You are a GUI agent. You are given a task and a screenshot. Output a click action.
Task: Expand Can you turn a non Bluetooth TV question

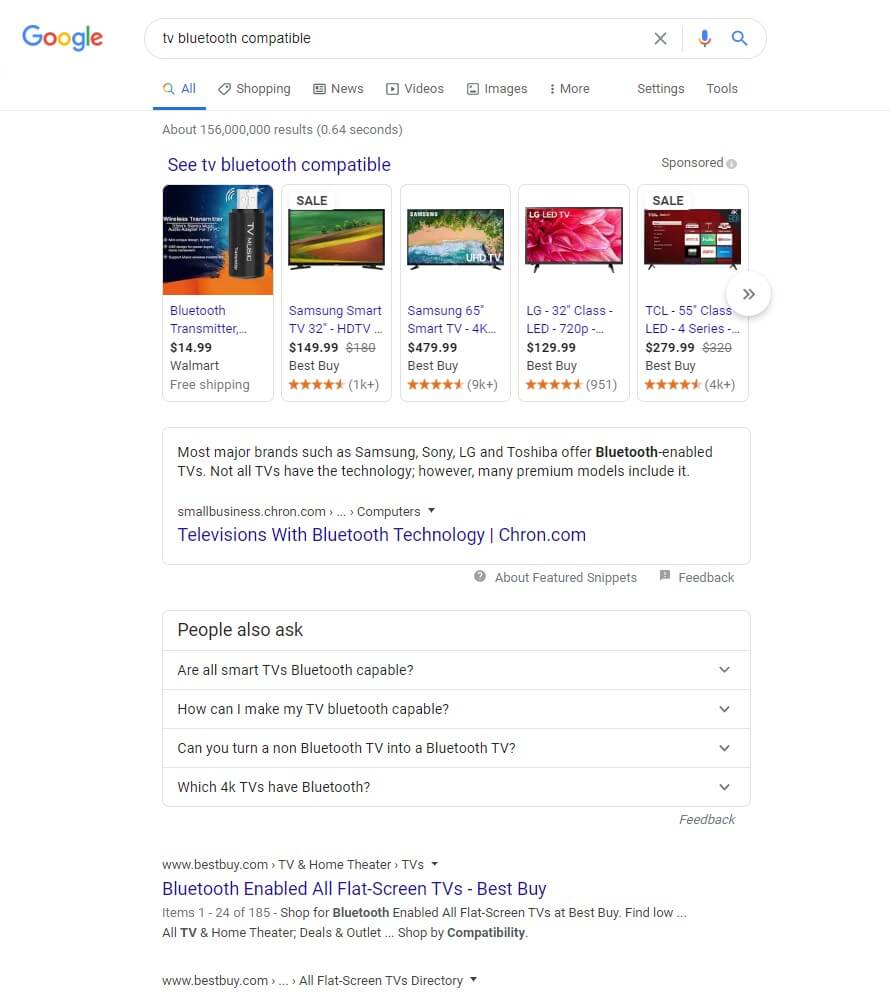point(456,748)
